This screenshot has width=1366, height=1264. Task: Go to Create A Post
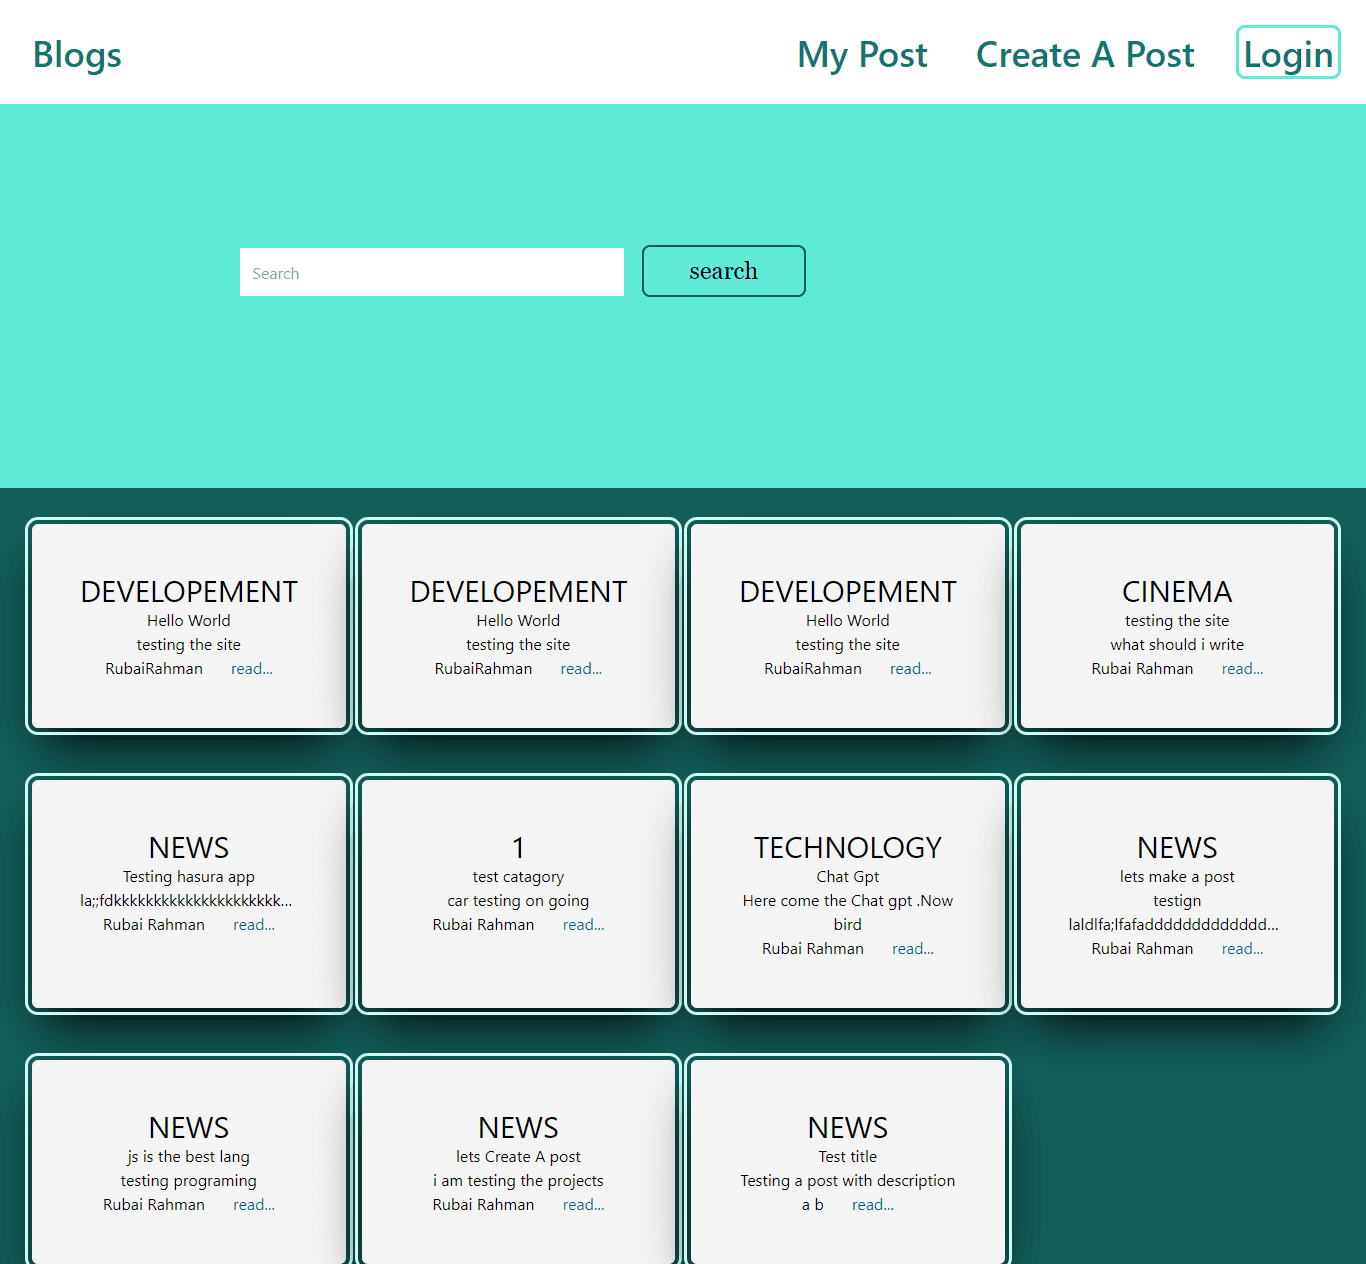1085,55
